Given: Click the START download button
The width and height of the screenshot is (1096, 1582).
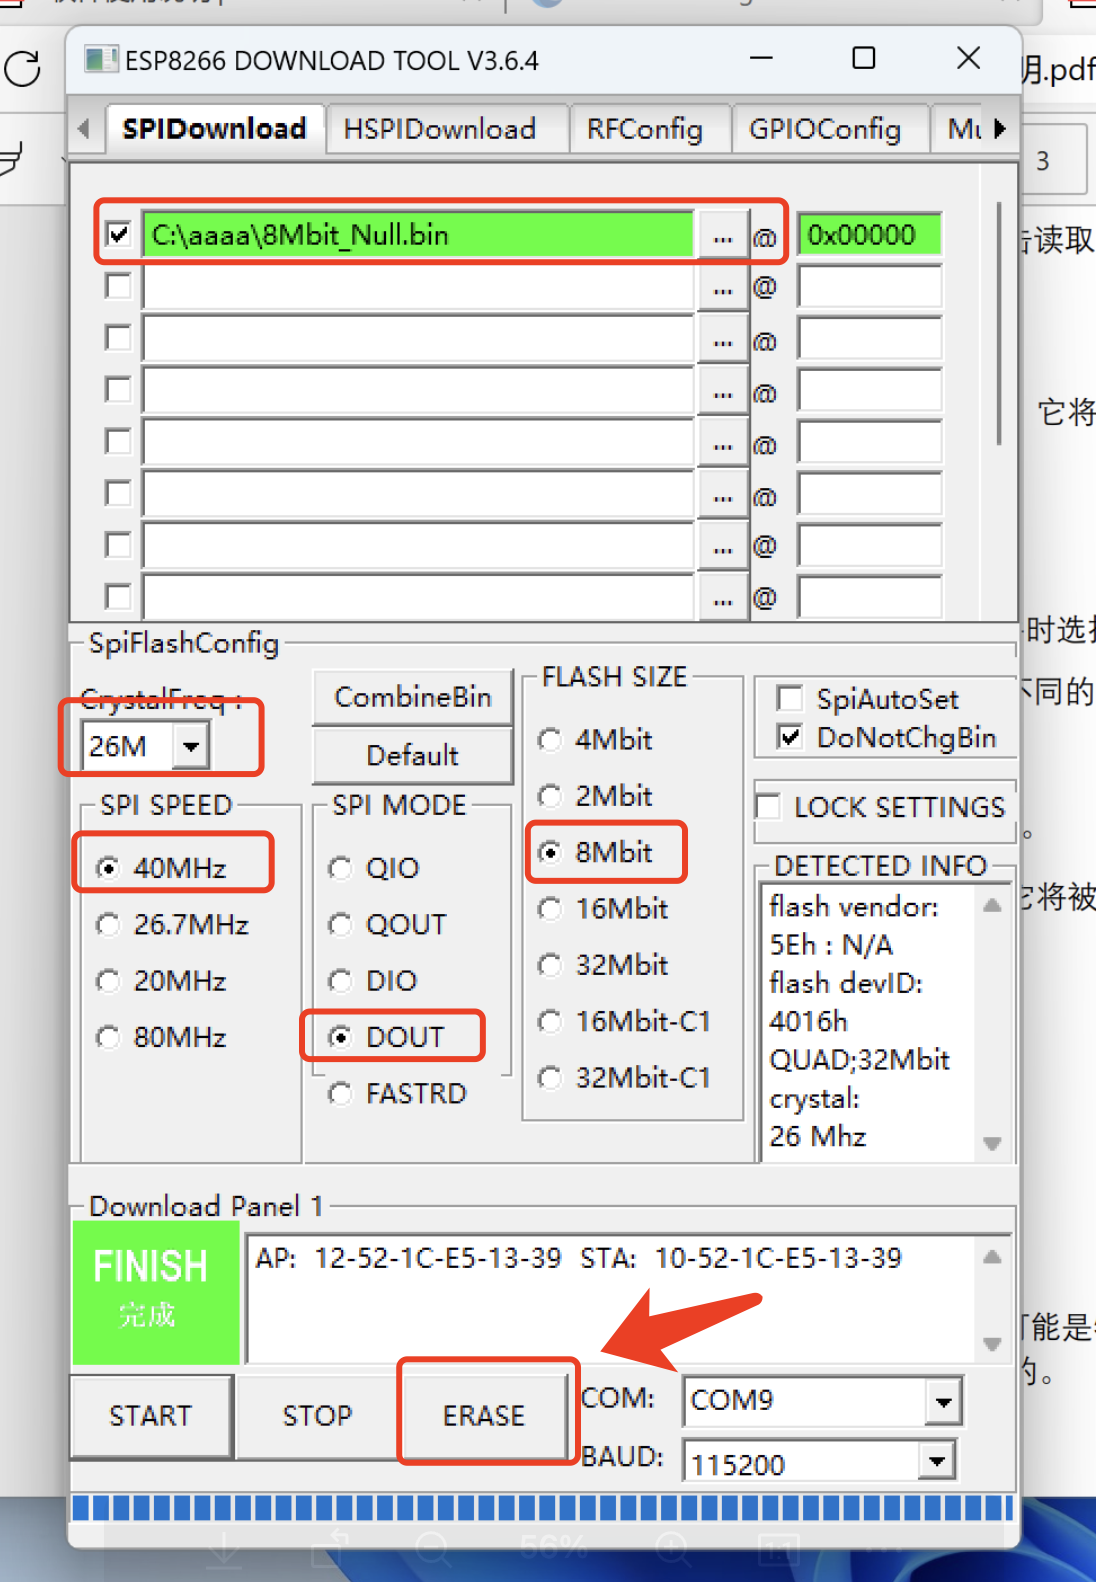Looking at the screenshot, I should pos(151,1416).
